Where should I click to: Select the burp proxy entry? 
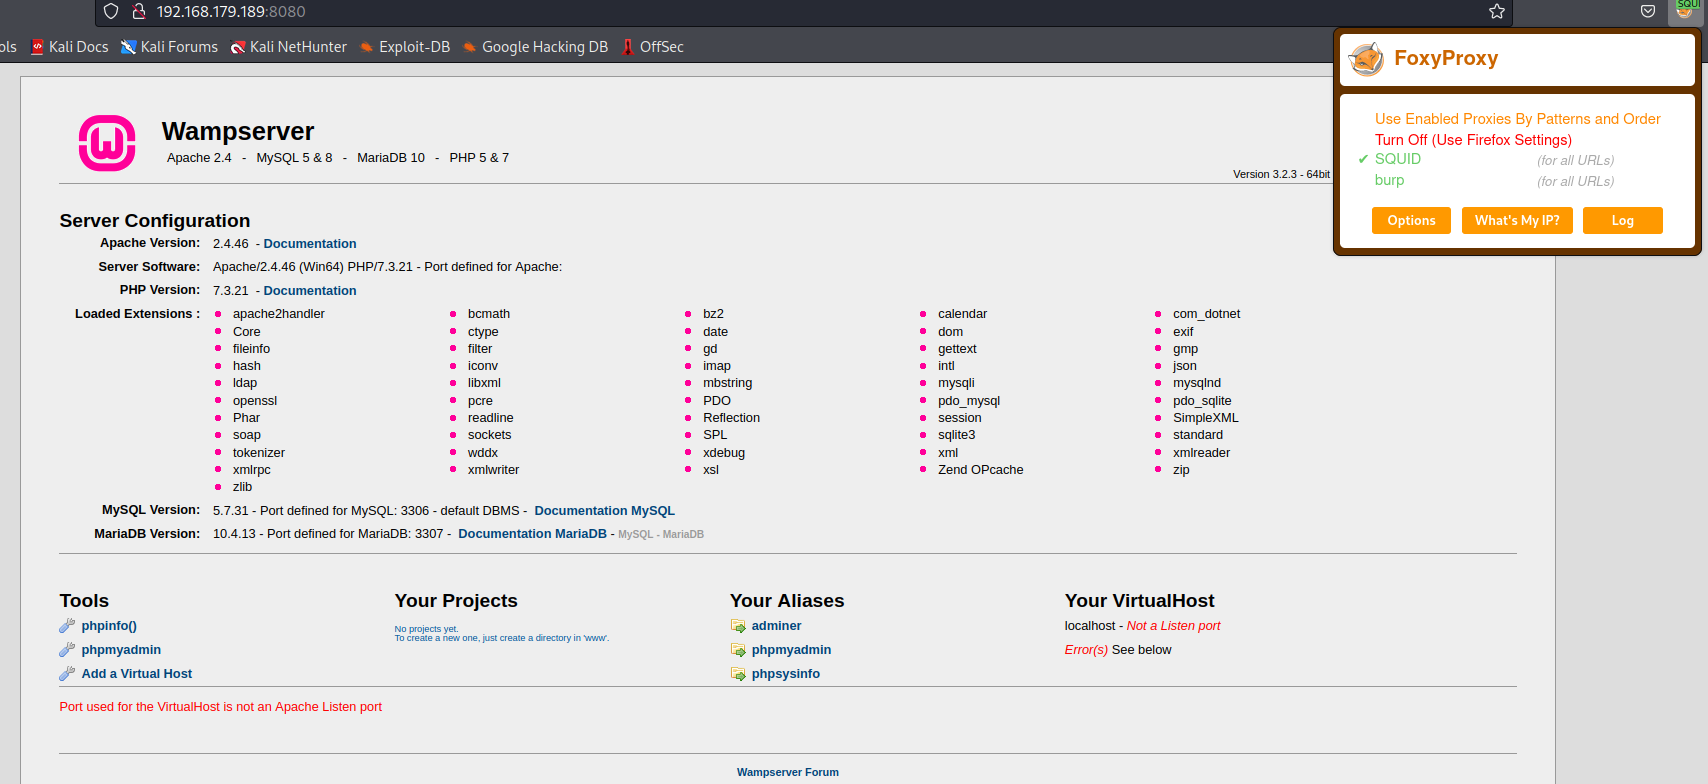(1389, 180)
